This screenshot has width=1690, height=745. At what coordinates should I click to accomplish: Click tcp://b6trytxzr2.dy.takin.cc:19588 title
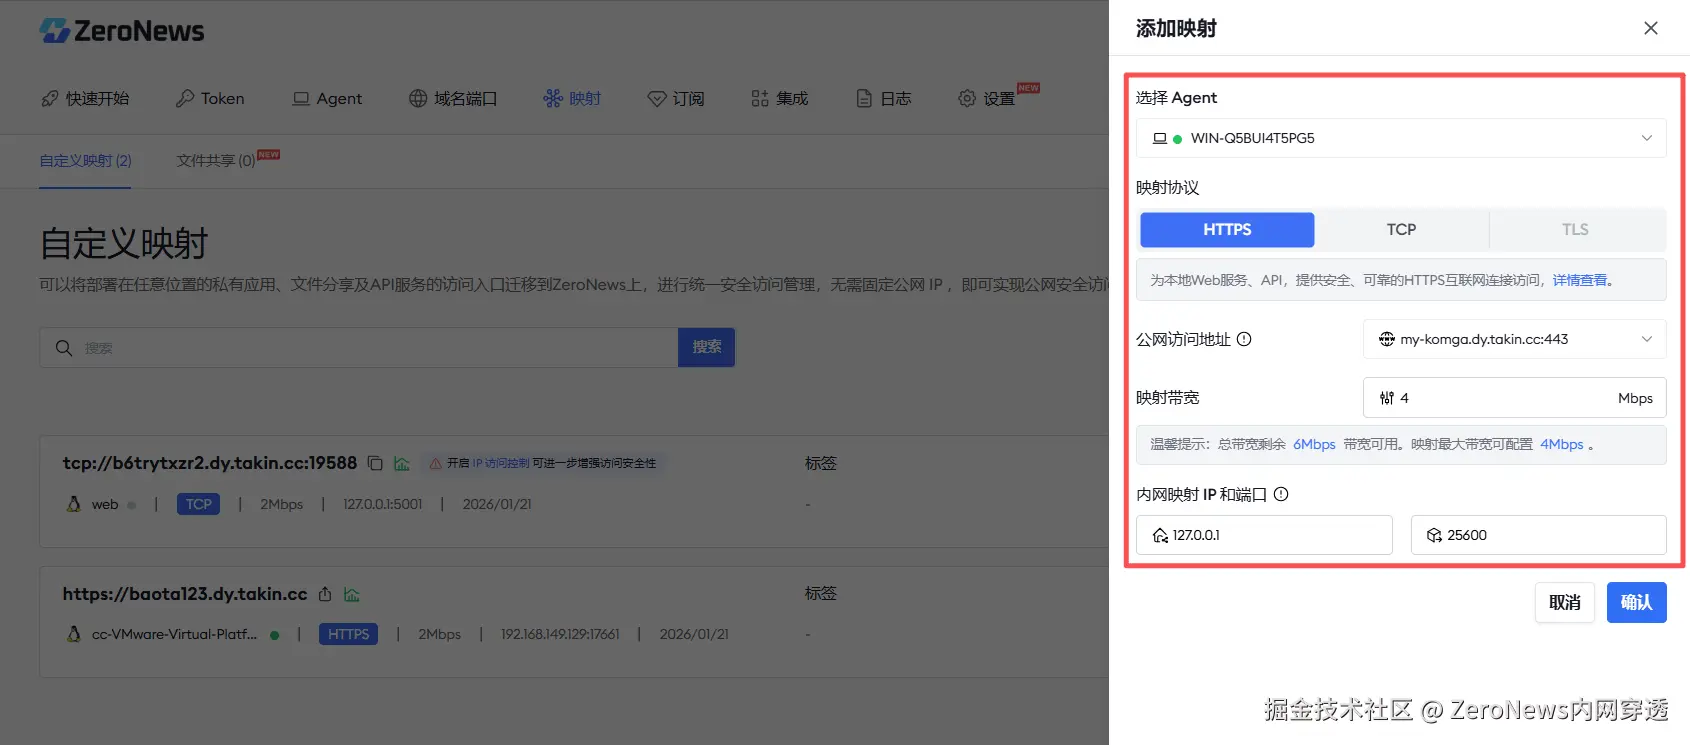(210, 463)
